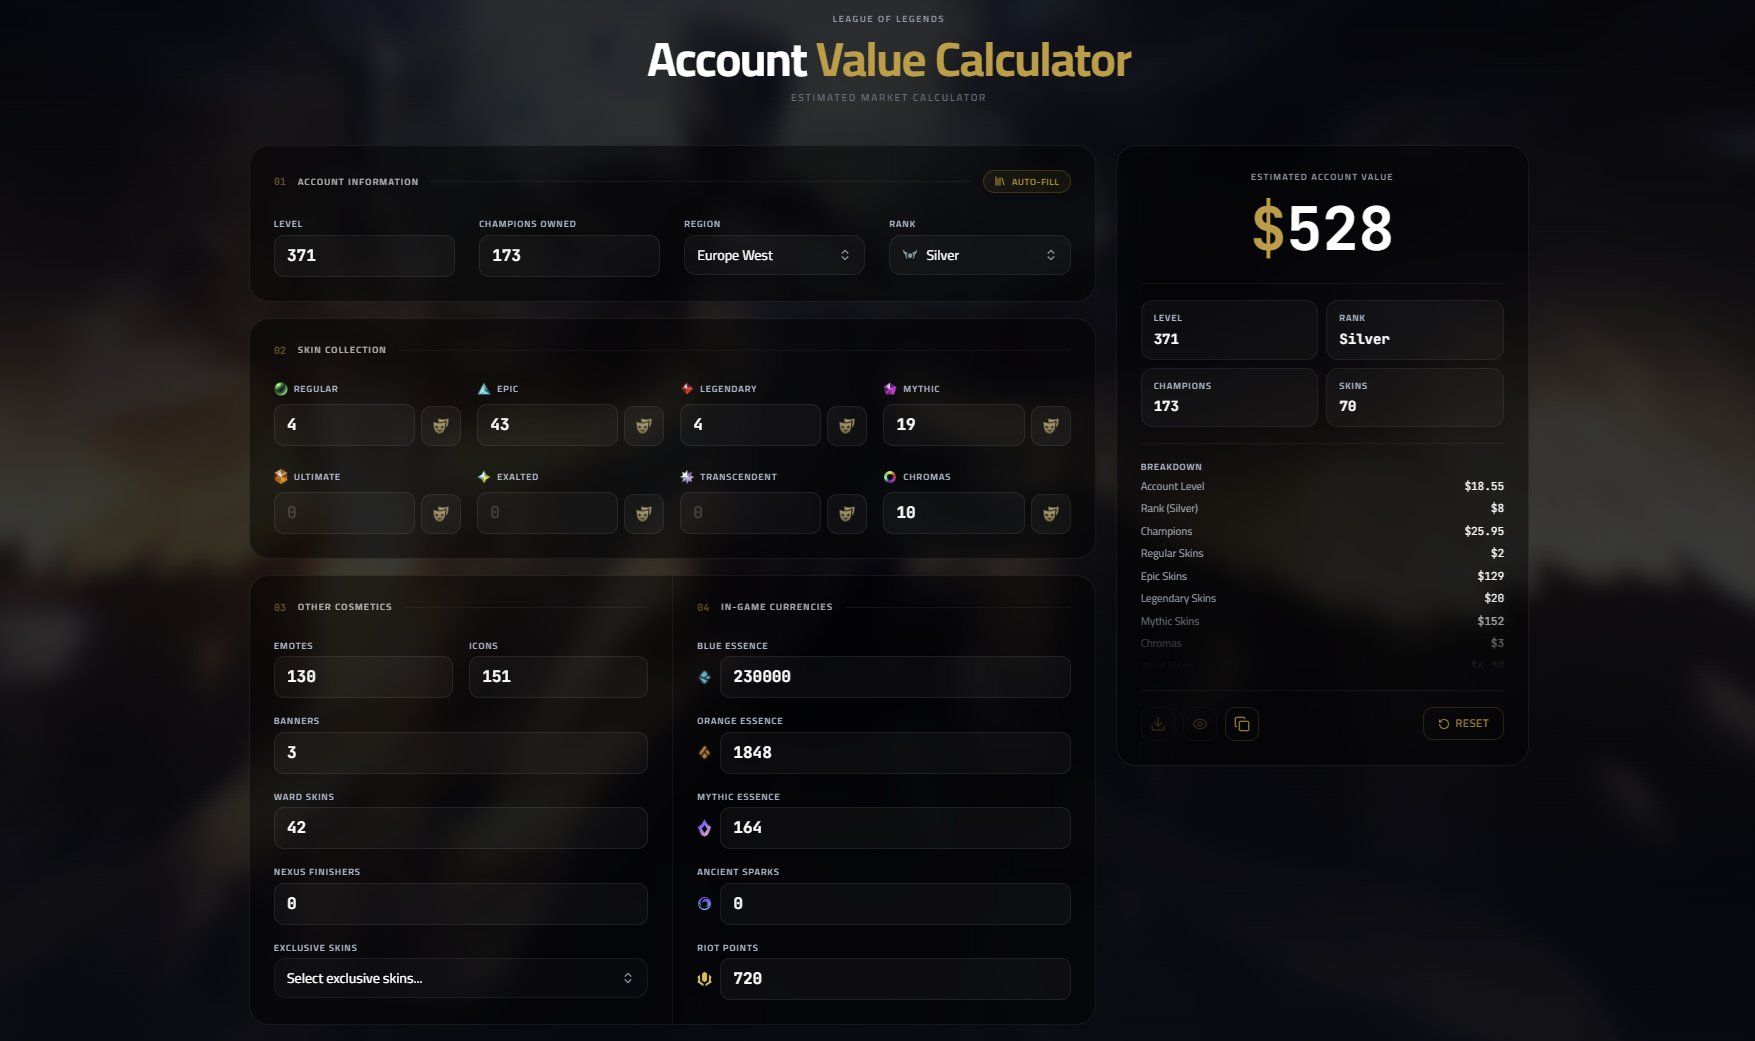
Task: Click the mask icon beside Legendary skins
Action: coord(846,425)
